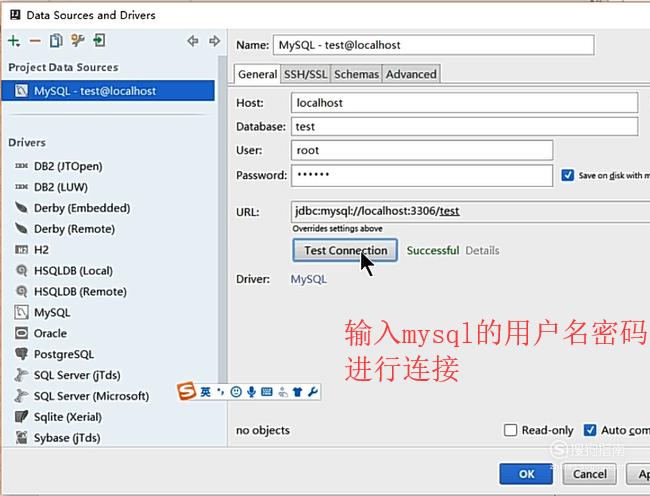Screen dimensions: 650x496
Task: Click the Name input field
Action: click(x=434, y=45)
